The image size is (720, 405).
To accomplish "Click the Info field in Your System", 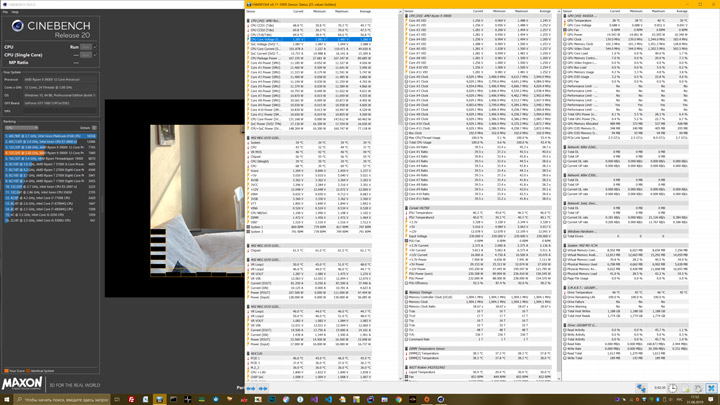I will (x=60, y=111).
